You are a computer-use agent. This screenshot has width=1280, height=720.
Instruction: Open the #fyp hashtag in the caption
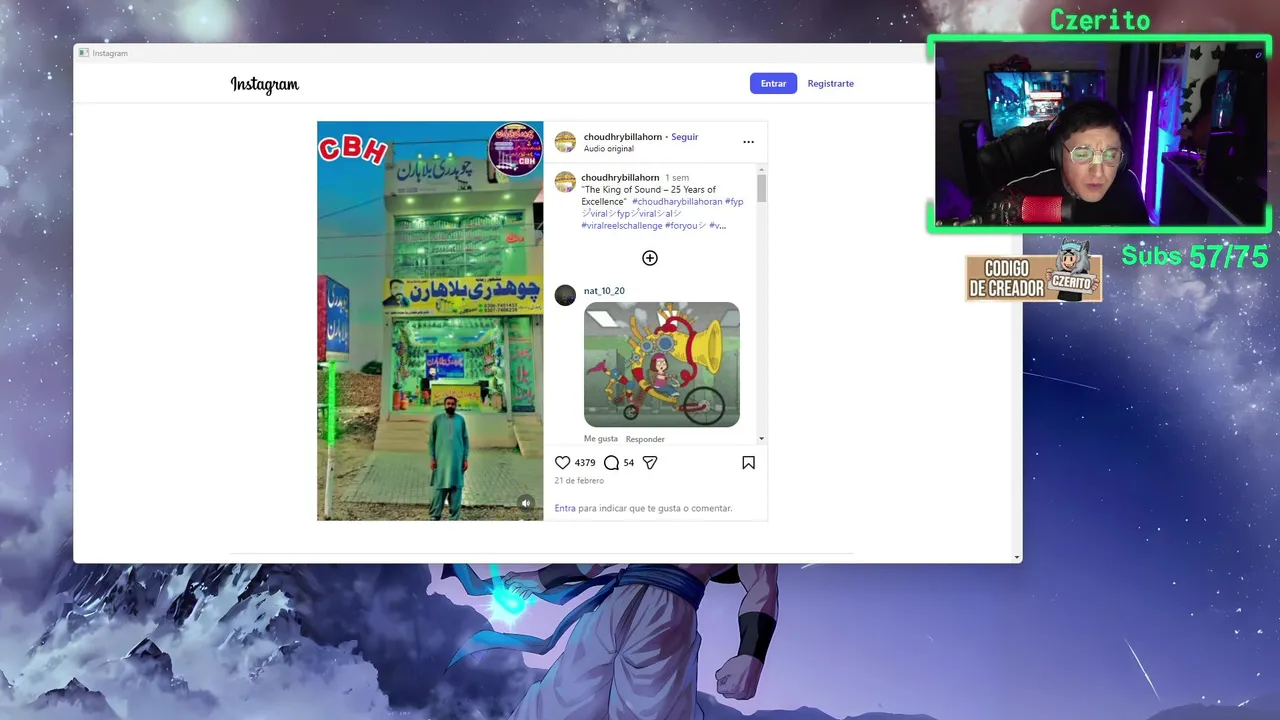(734, 202)
